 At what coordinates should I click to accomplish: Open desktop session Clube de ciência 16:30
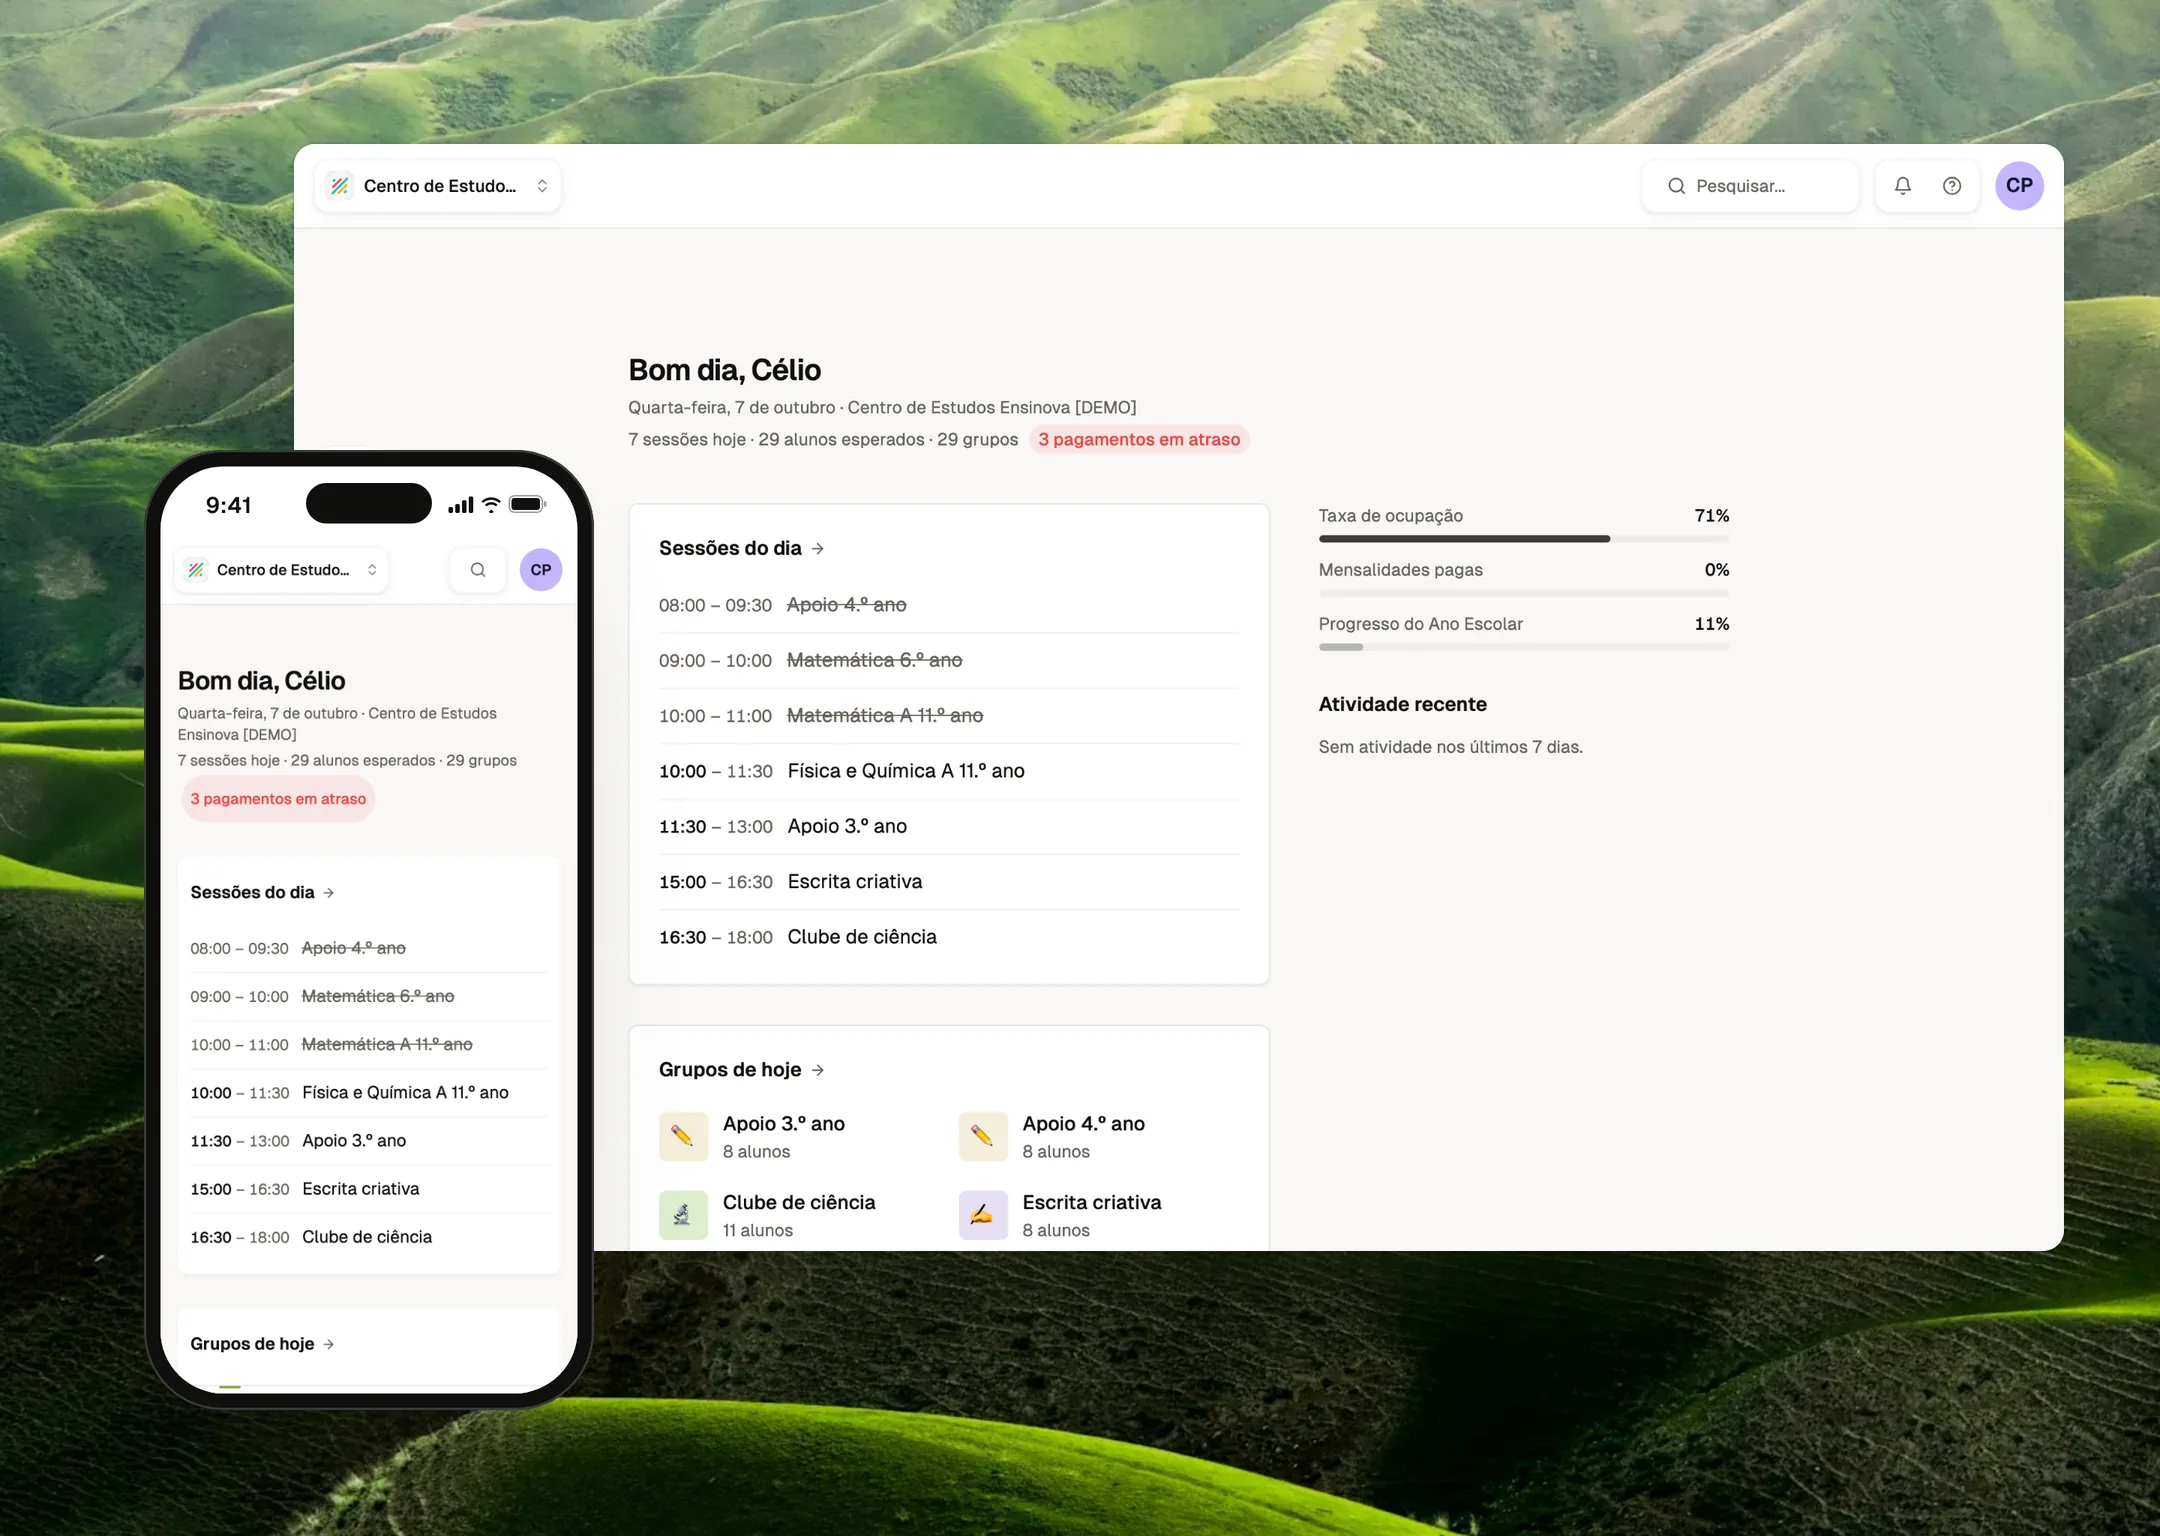(x=948, y=937)
